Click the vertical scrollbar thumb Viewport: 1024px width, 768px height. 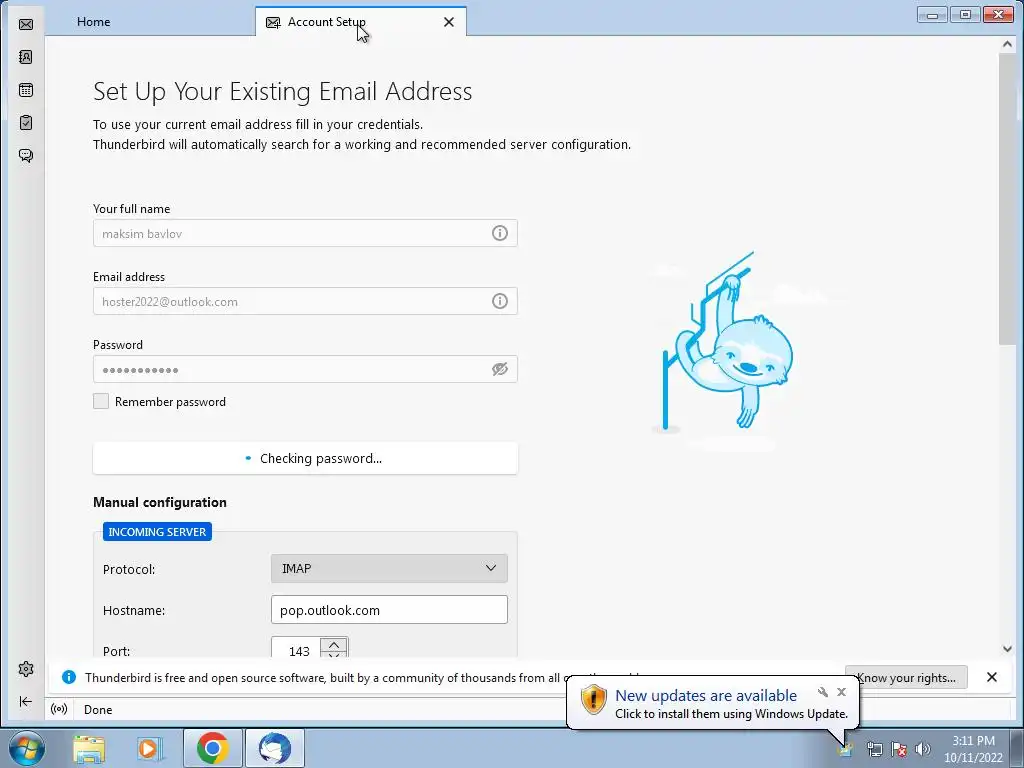click(1007, 199)
